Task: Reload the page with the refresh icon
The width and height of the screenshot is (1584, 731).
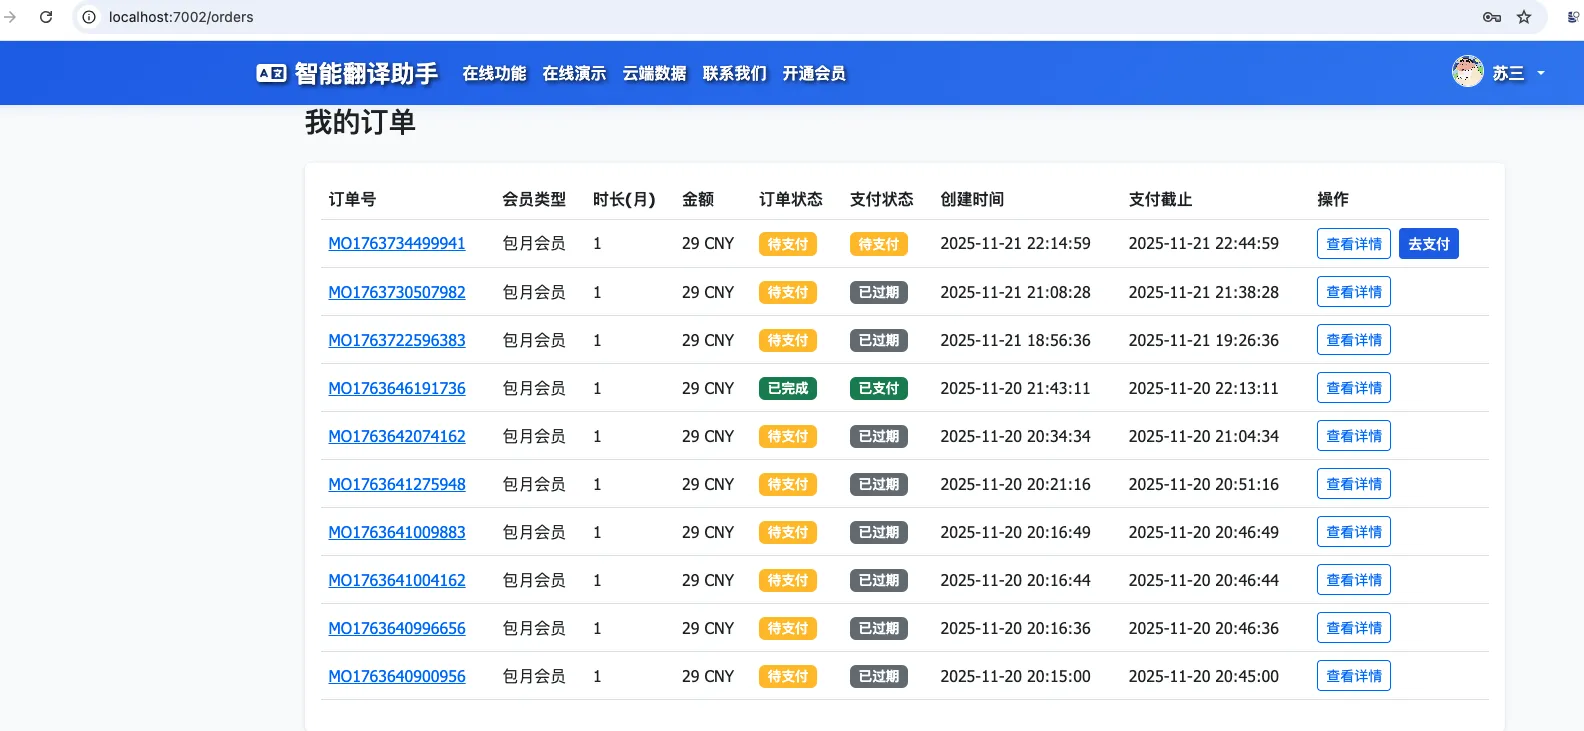Action: click(x=46, y=17)
